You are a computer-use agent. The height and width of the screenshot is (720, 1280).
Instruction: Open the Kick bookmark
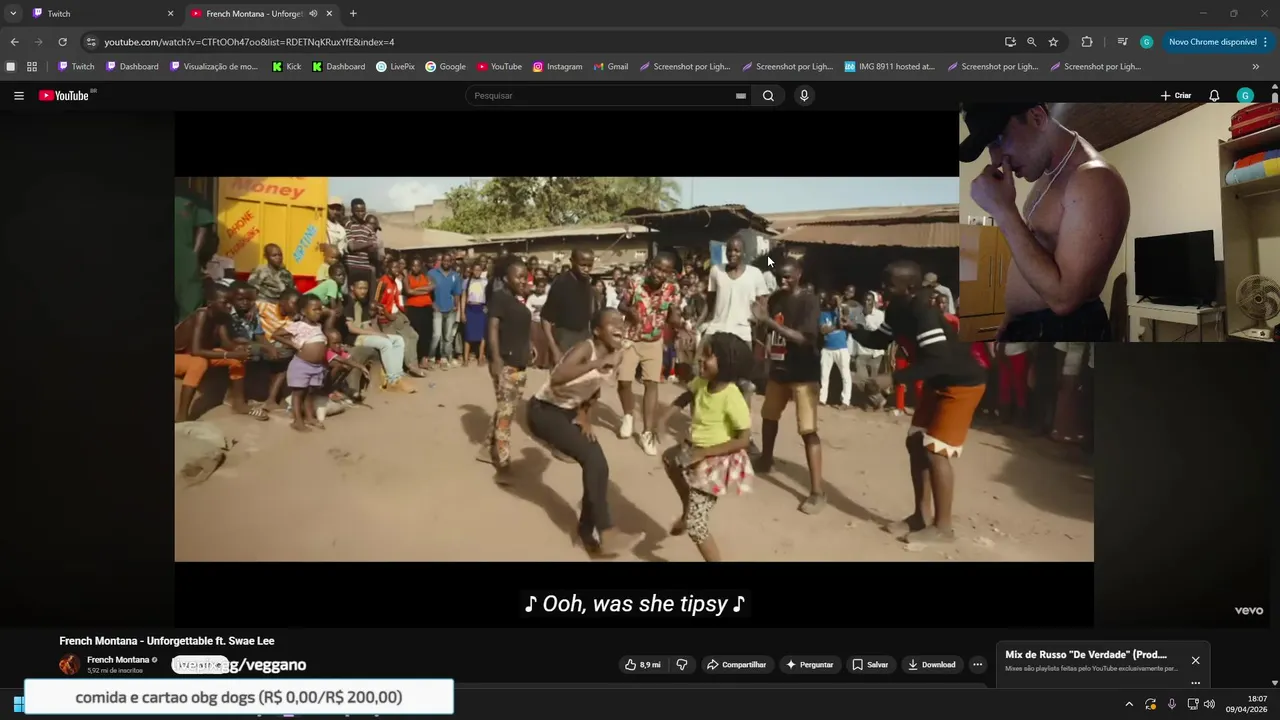coord(286,67)
